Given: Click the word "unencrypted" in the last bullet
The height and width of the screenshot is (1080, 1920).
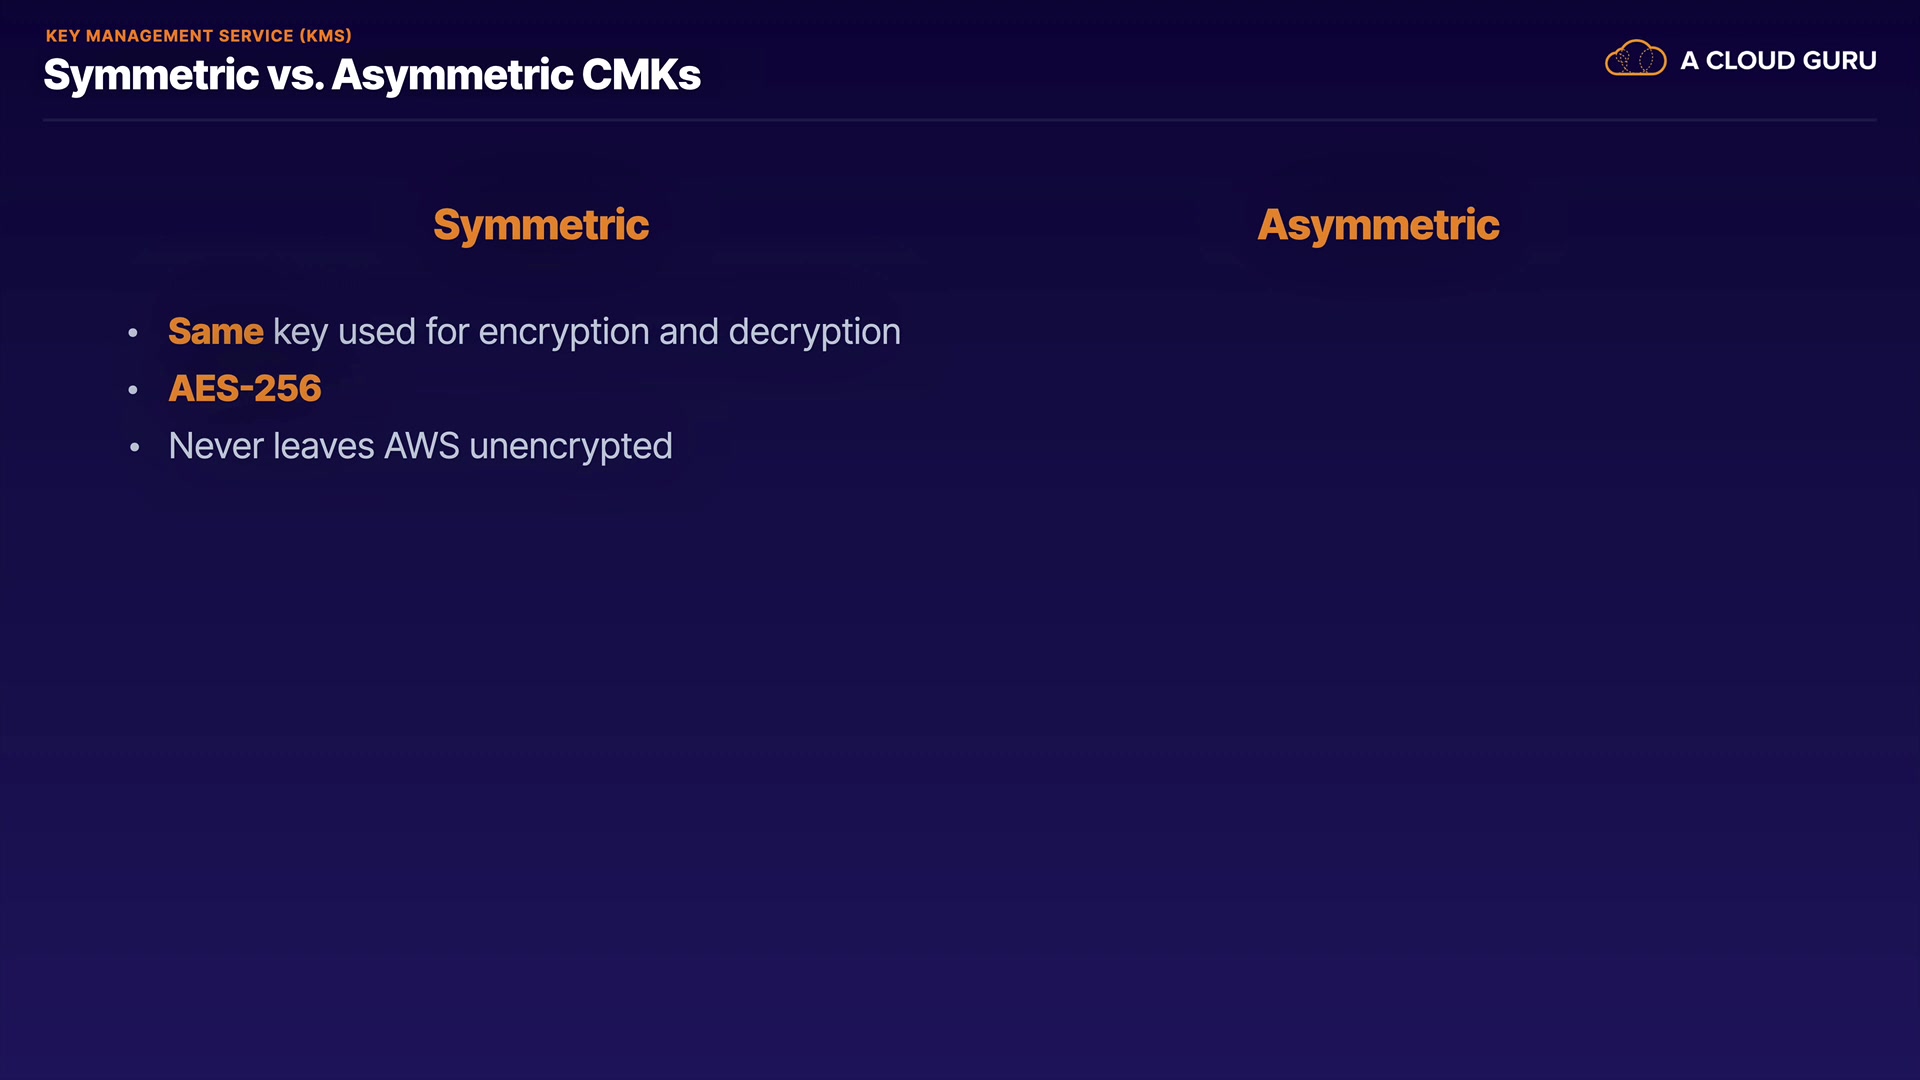Looking at the screenshot, I should pos(570,446).
